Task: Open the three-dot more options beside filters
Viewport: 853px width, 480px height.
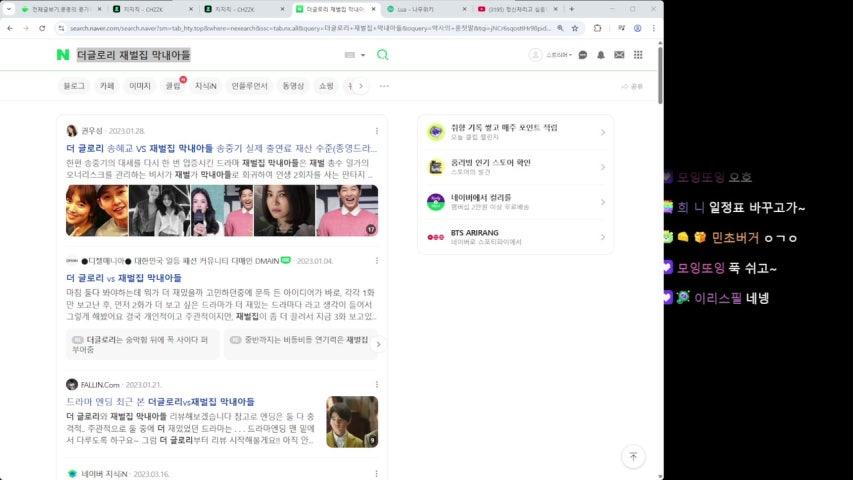Action: tap(384, 86)
